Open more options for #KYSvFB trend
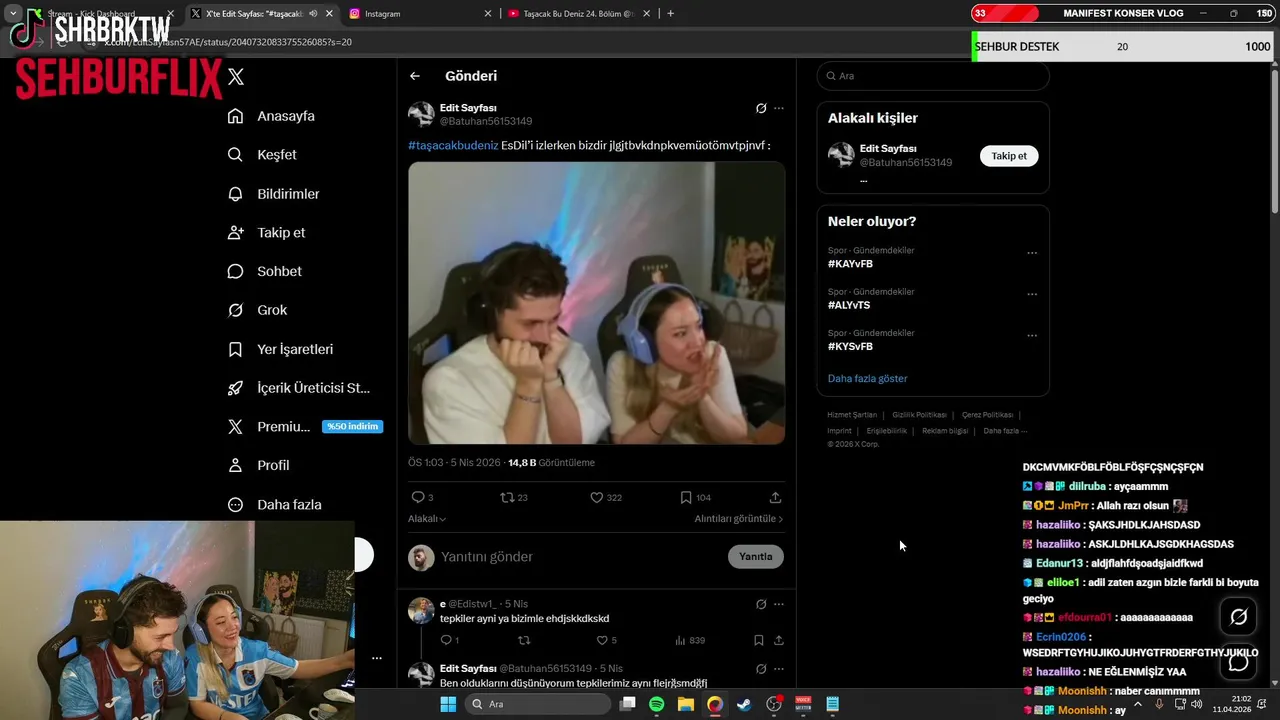The height and width of the screenshot is (720, 1280). [1032, 335]
